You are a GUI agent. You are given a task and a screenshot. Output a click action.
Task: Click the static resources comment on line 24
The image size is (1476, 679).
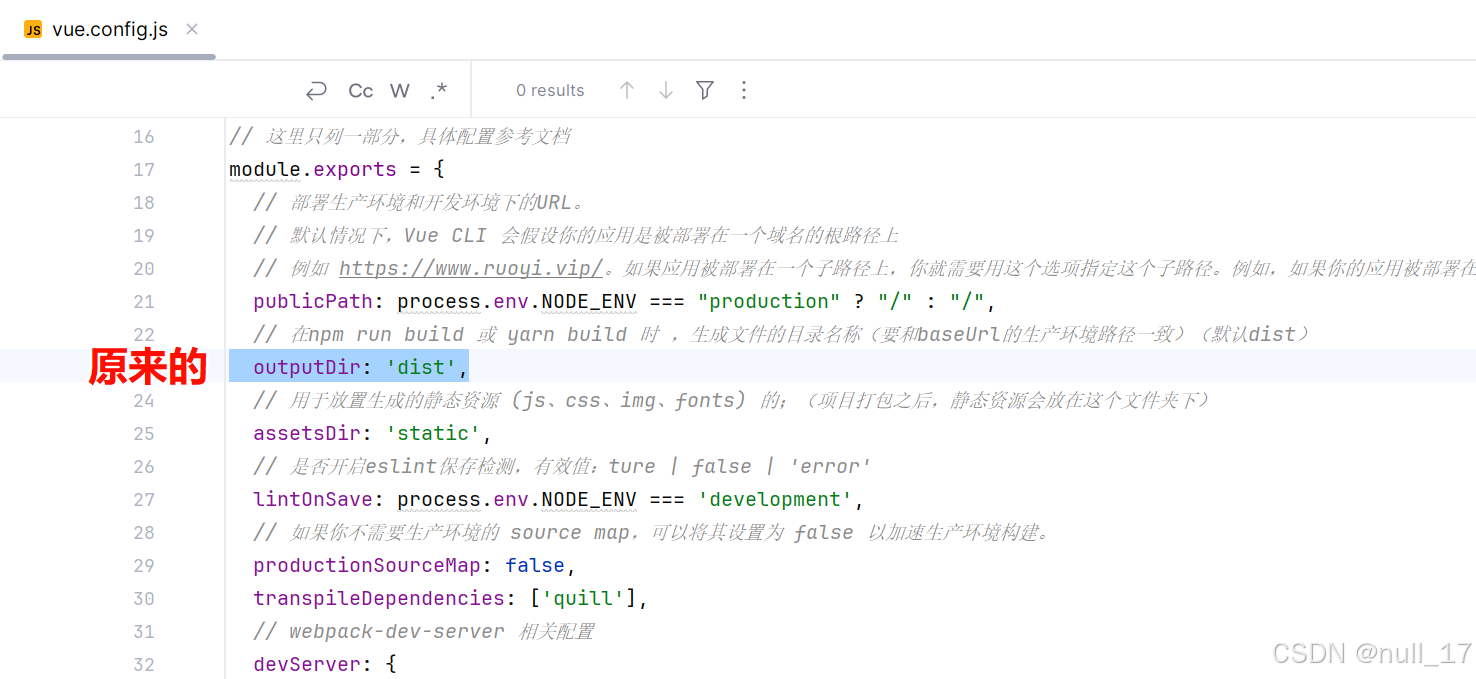pos(733,400)
